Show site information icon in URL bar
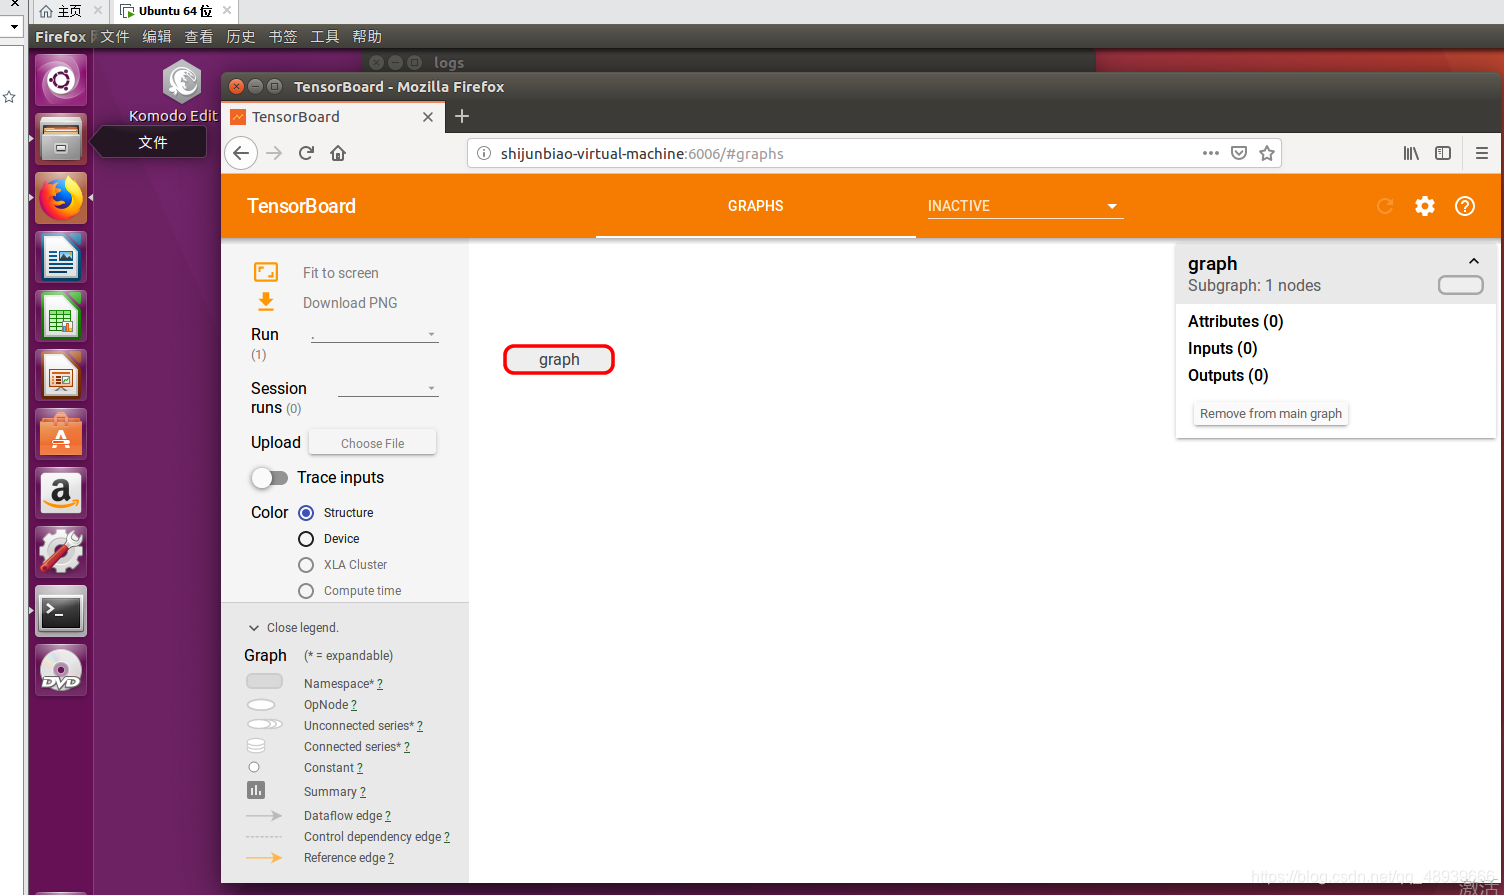 point(484,153)
